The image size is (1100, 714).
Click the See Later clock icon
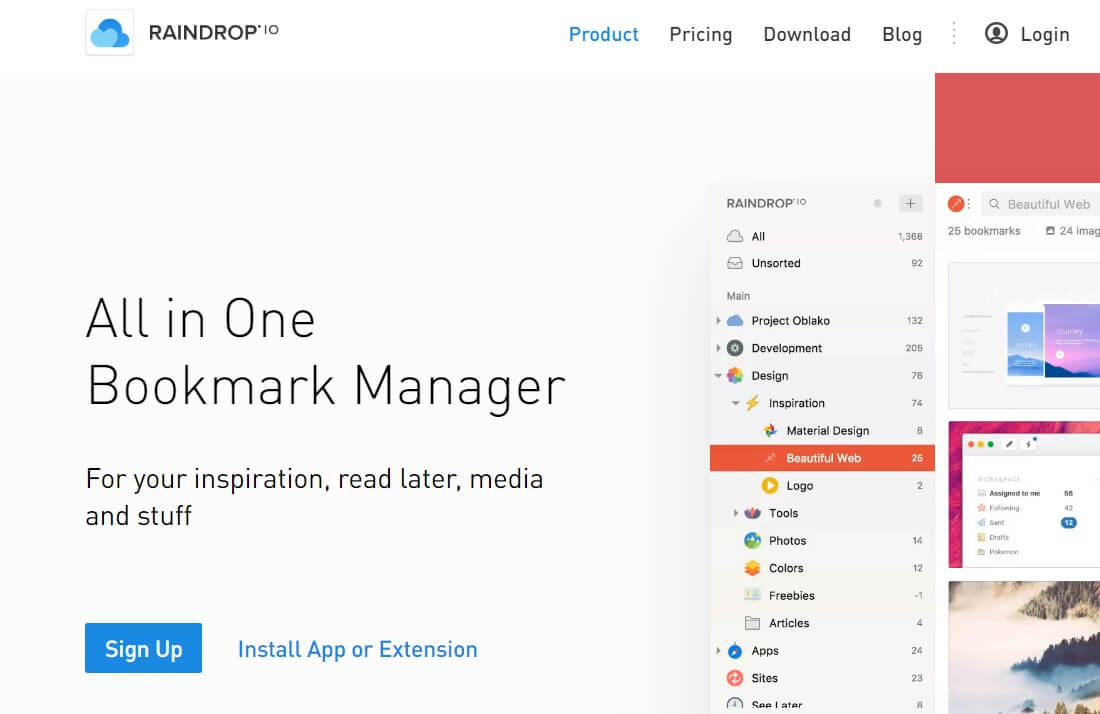[735, 705]
